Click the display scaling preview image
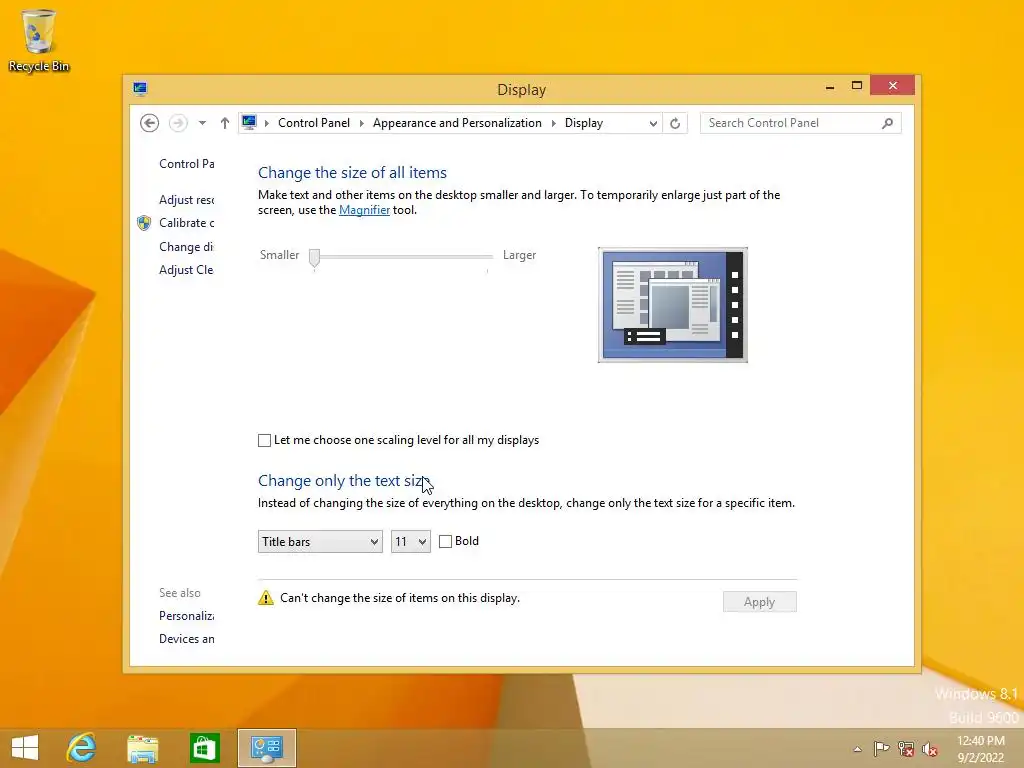Viewport: 1024px width, 768px height. [x=673, y=305]
